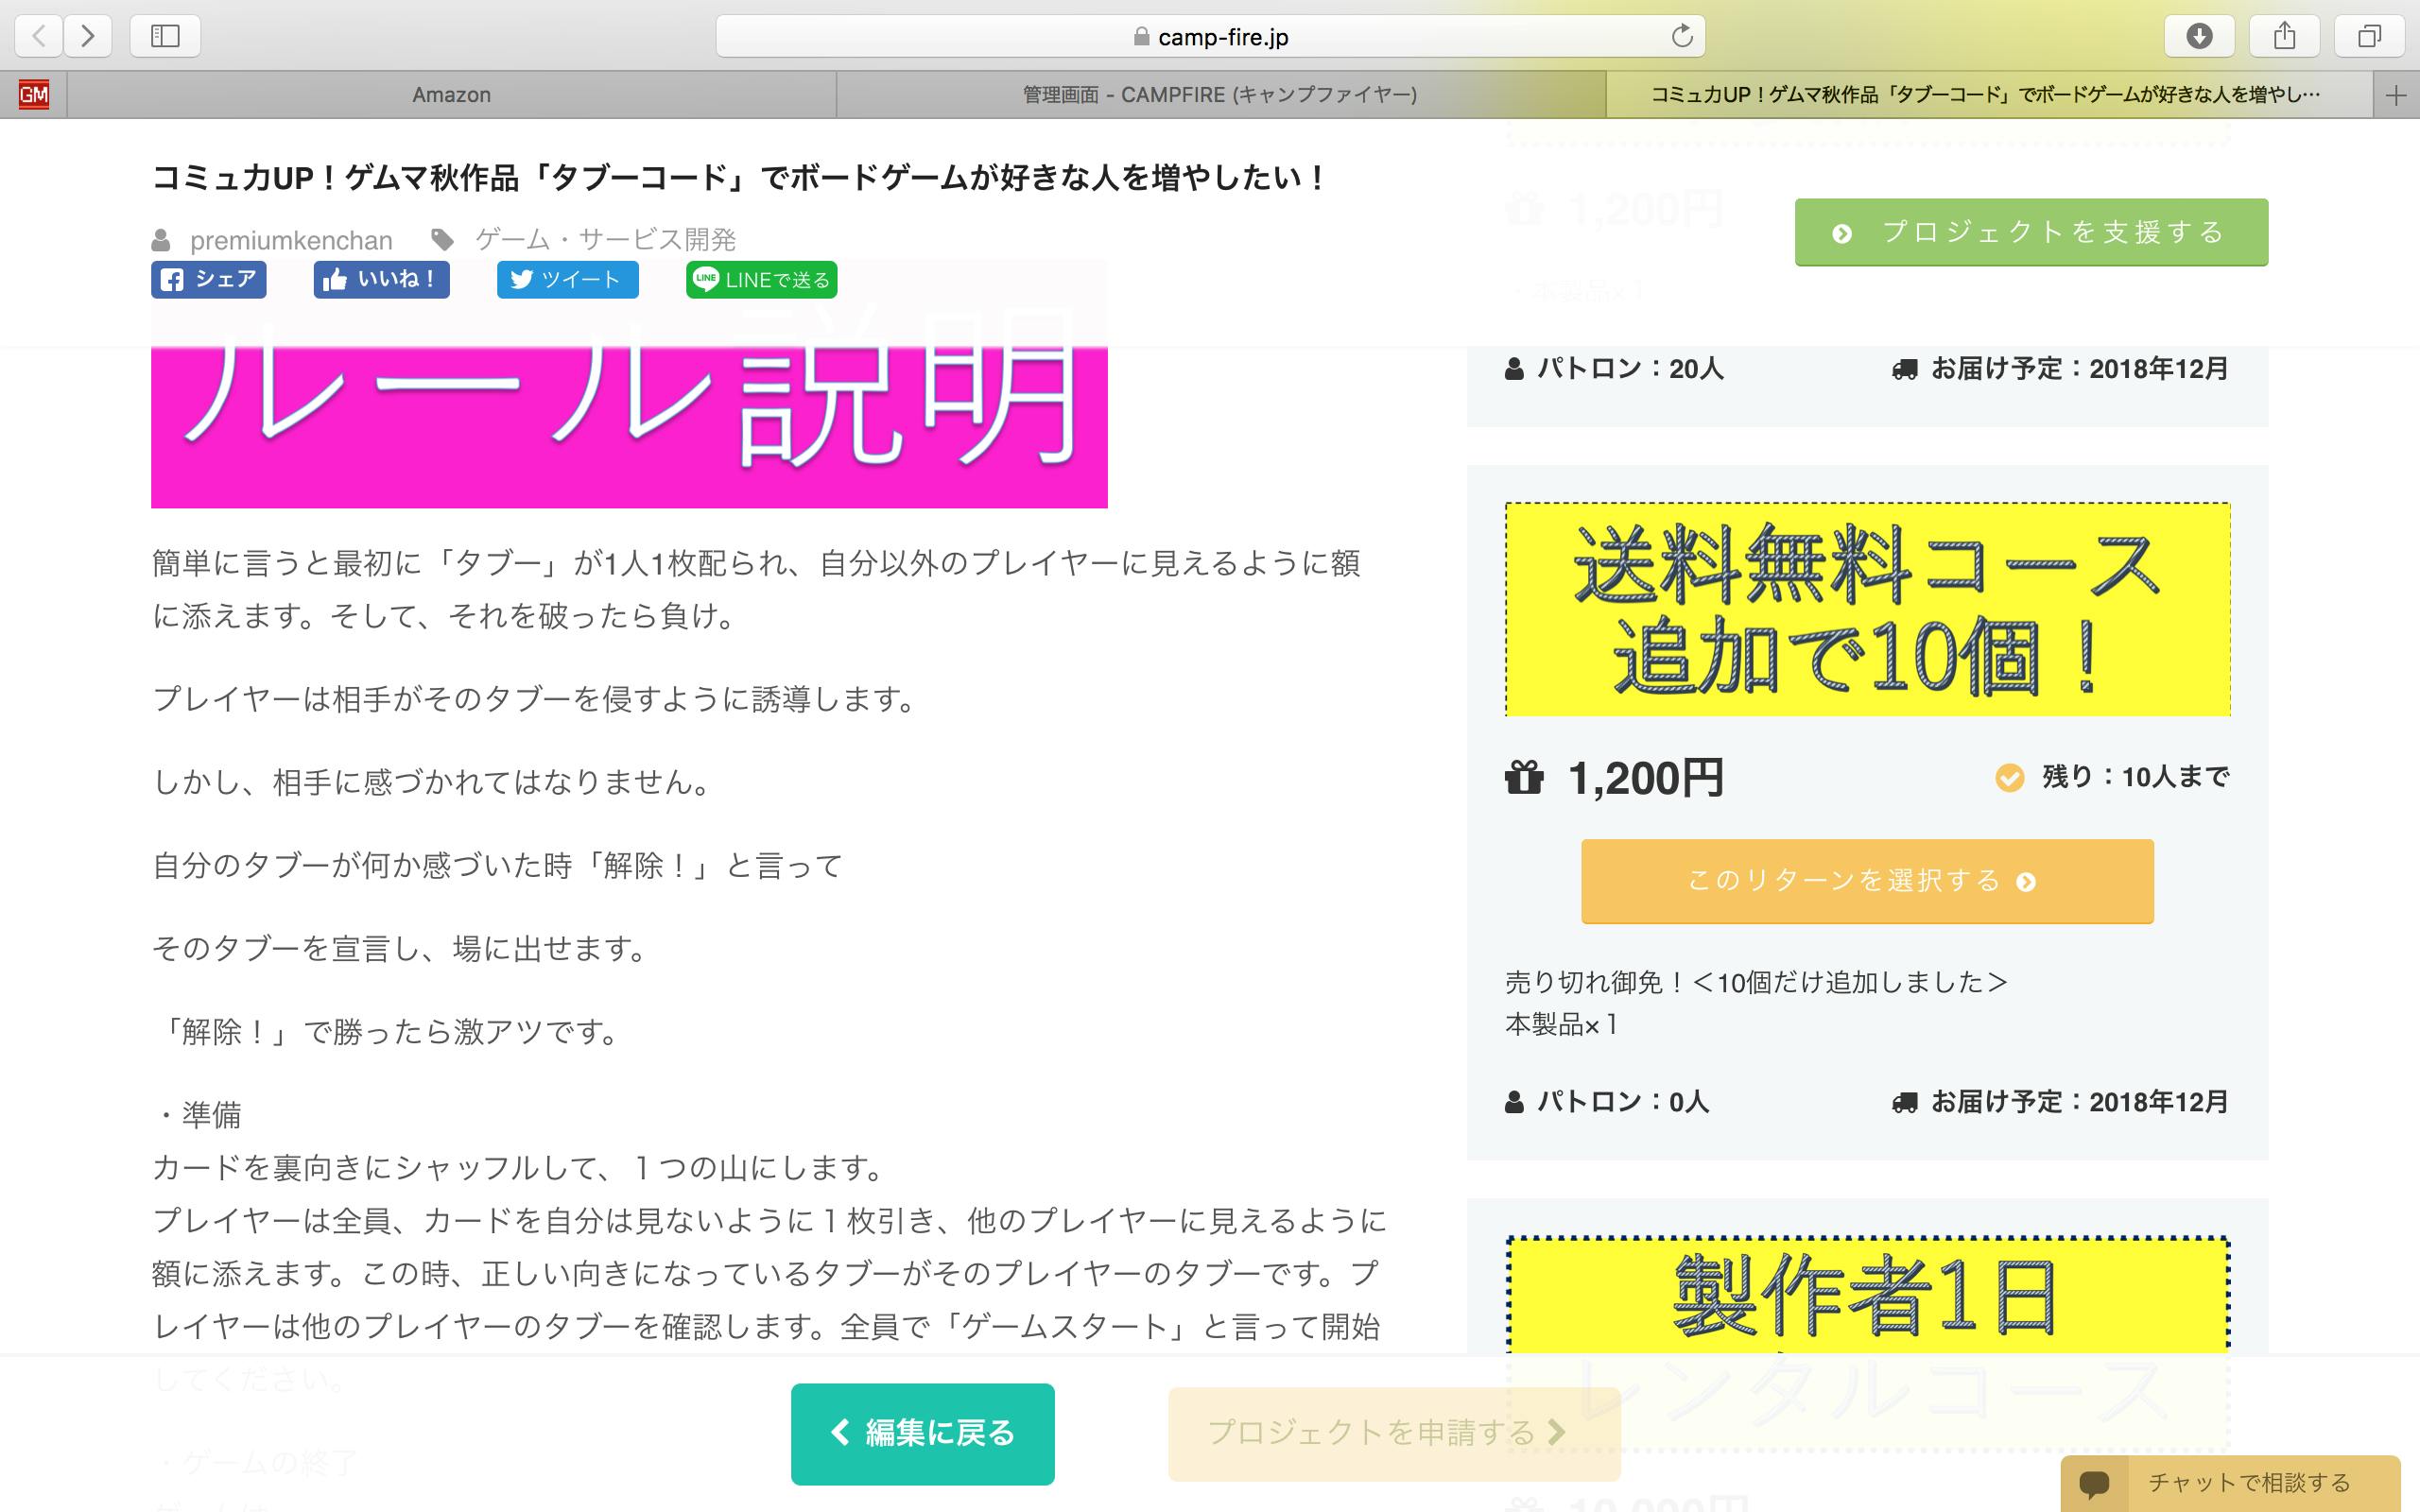Click the Safari forward navigation arrow
Viewport: 2420px width, 1512px height.
click(x=88, y=37)
